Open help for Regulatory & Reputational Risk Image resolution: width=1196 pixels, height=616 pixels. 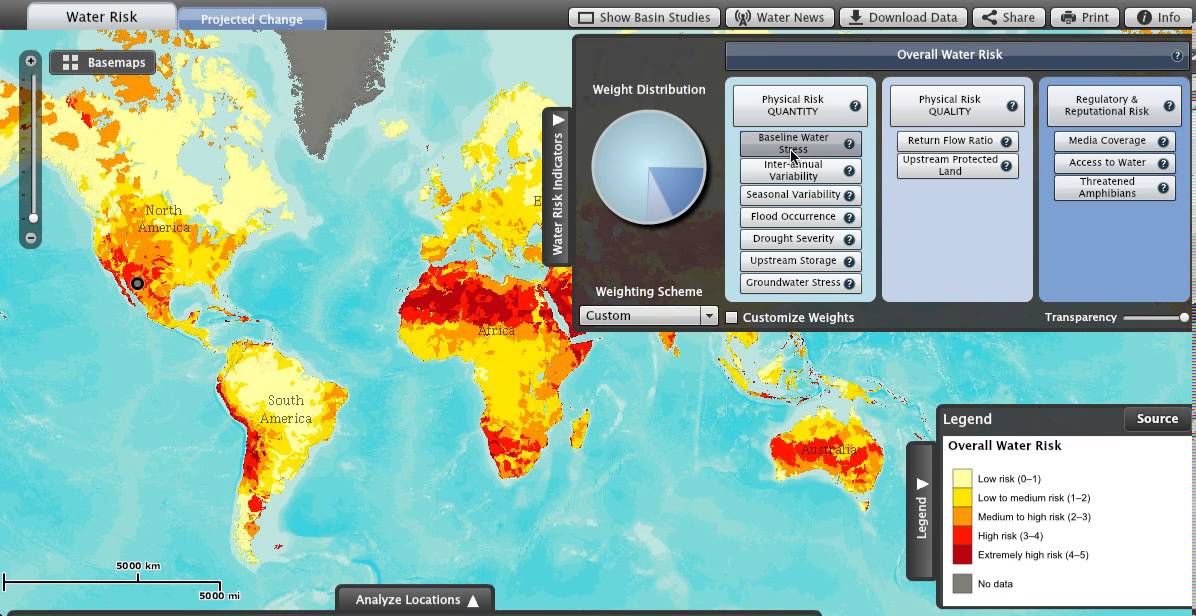click(x=1169, y=106)
